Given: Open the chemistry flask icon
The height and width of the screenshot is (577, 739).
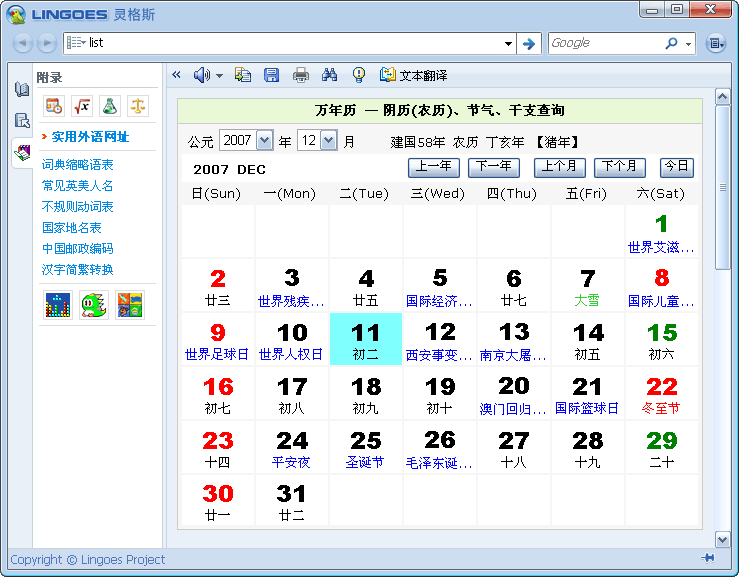Looking at the screenshot, I should [110, 106].
